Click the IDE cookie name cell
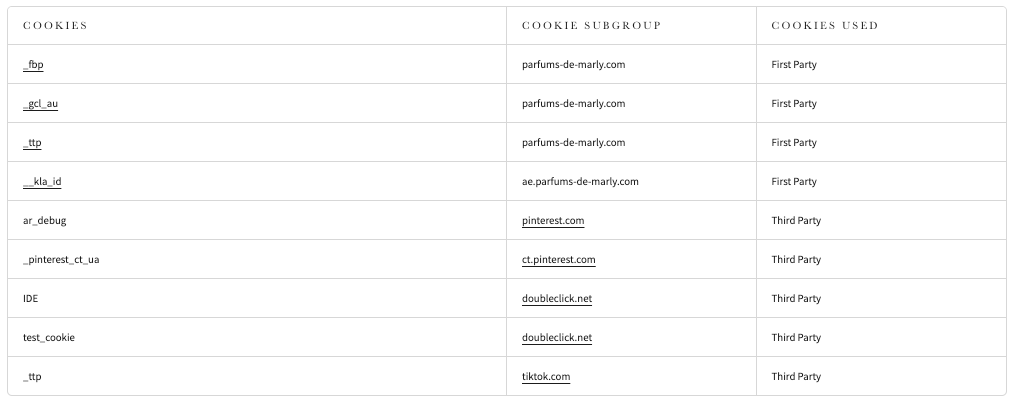This screenshot has width=1014, height=405. tap(30, 299)
